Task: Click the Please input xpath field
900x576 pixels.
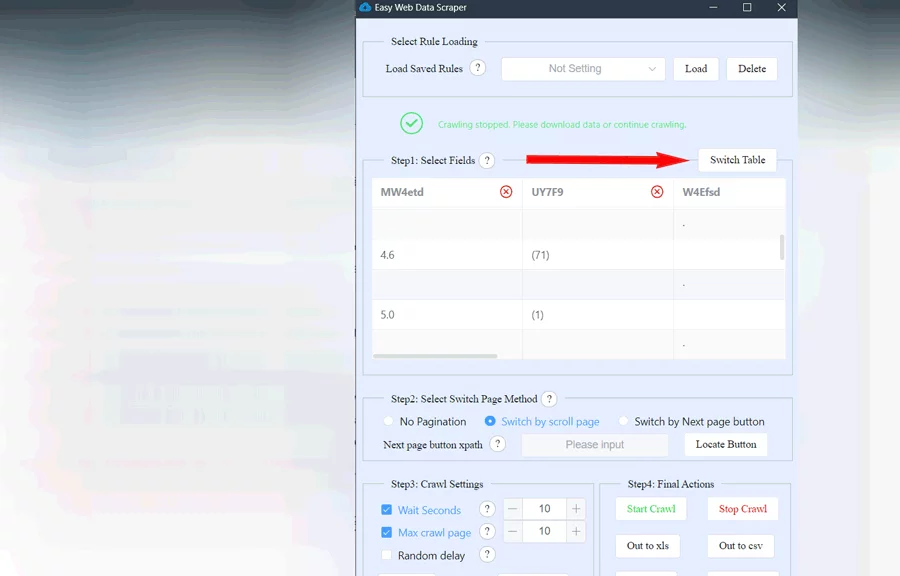Action: [594, 444]
